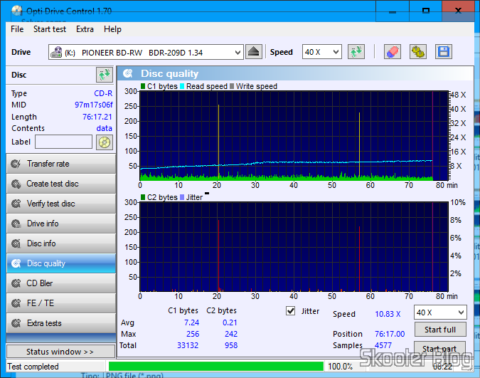
Task: Click the Disc quality panel header
Action: pos(295,73)
